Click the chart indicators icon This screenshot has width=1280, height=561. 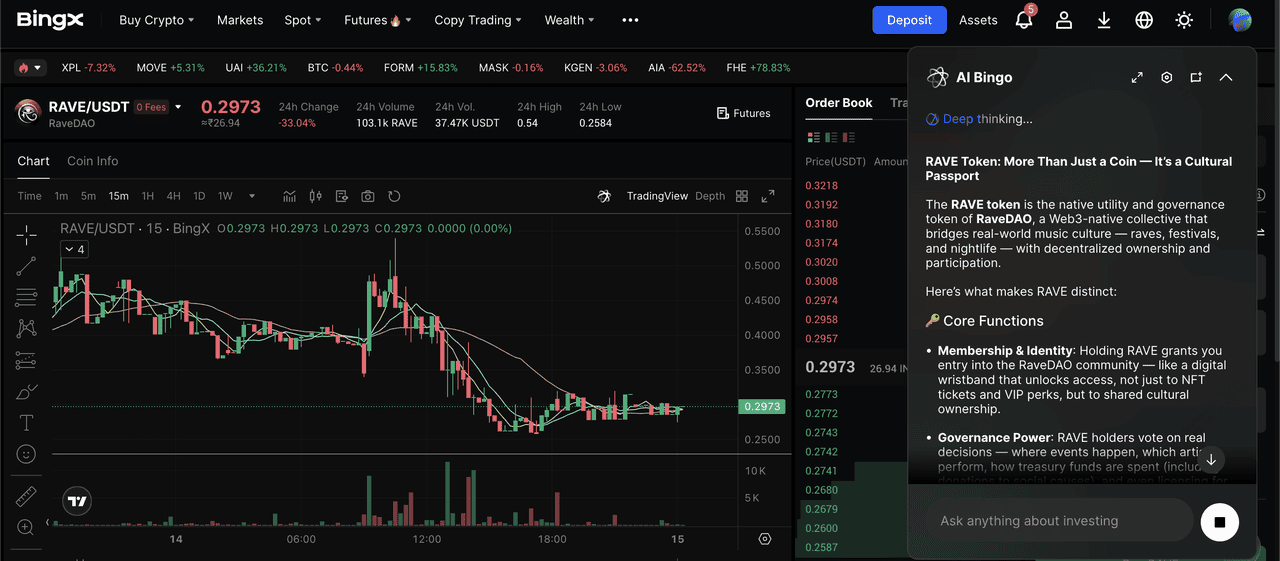[x=290, y=196]
